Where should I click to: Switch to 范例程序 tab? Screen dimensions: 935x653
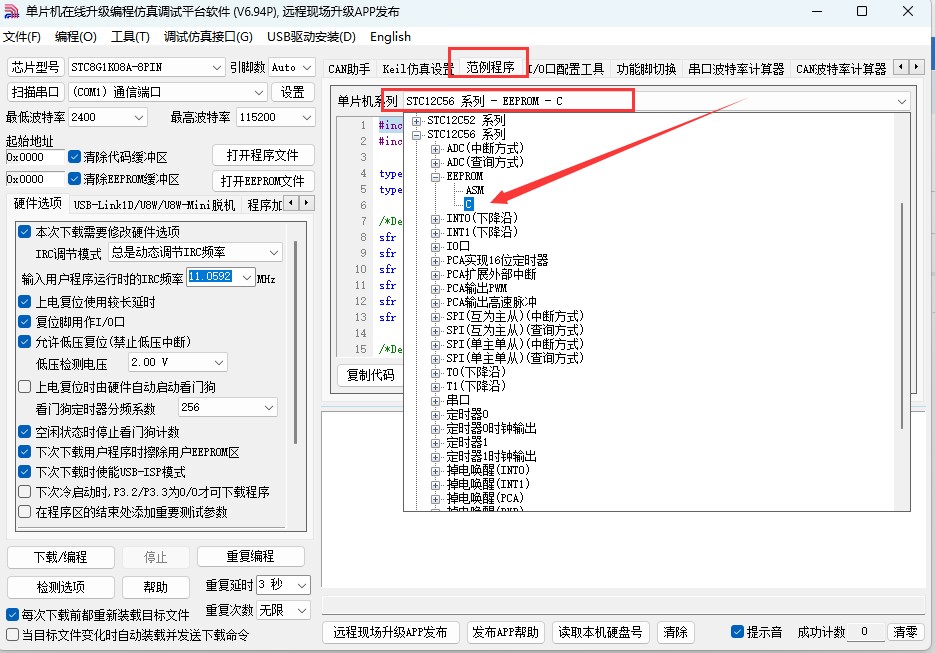(490, 67)
